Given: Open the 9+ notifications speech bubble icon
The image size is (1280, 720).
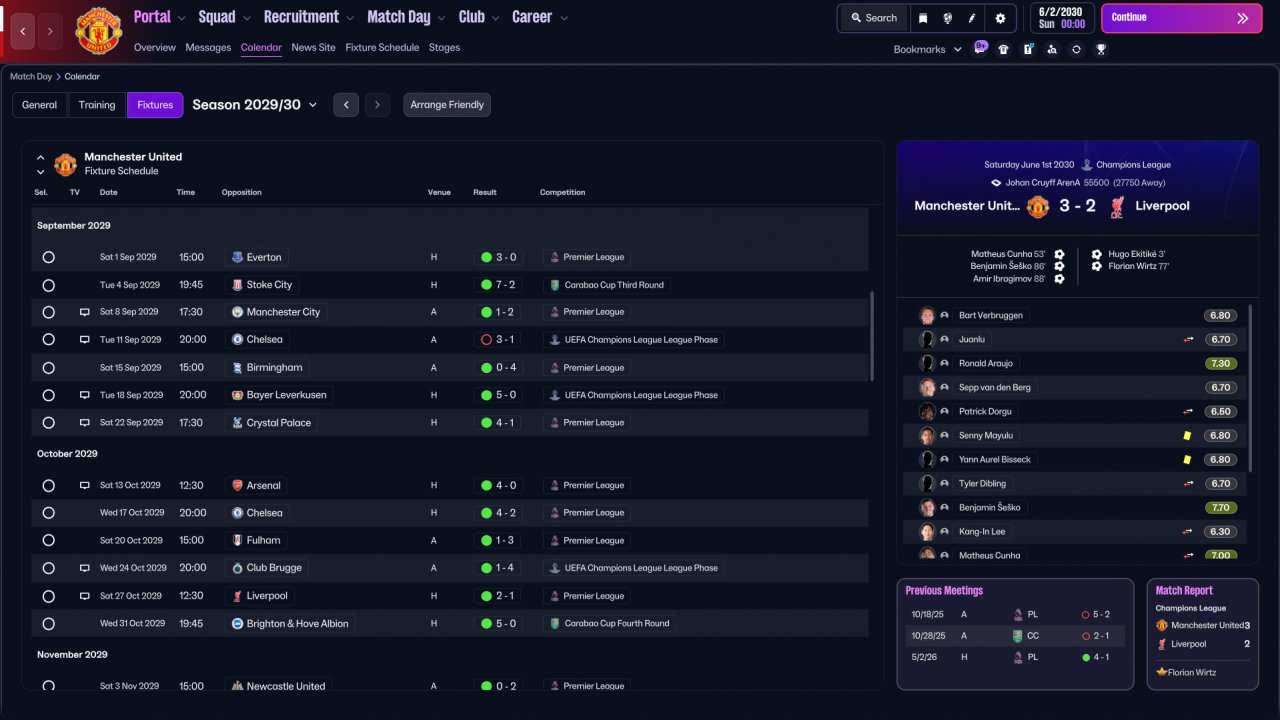Looking at the screenshot, I should pos(980,47).
